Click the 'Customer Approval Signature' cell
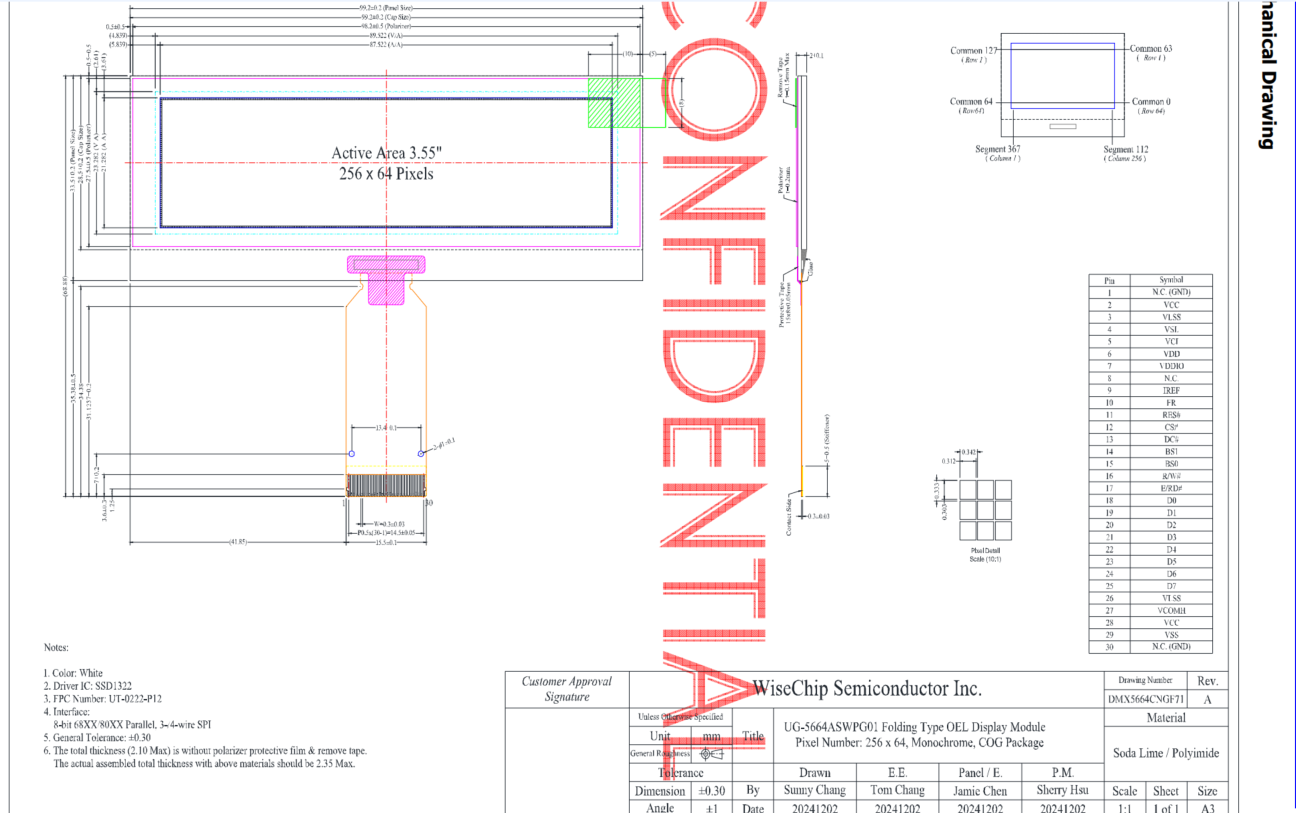Image resolution: width=1296 pixels, height=813 pixels. point(567,689)
